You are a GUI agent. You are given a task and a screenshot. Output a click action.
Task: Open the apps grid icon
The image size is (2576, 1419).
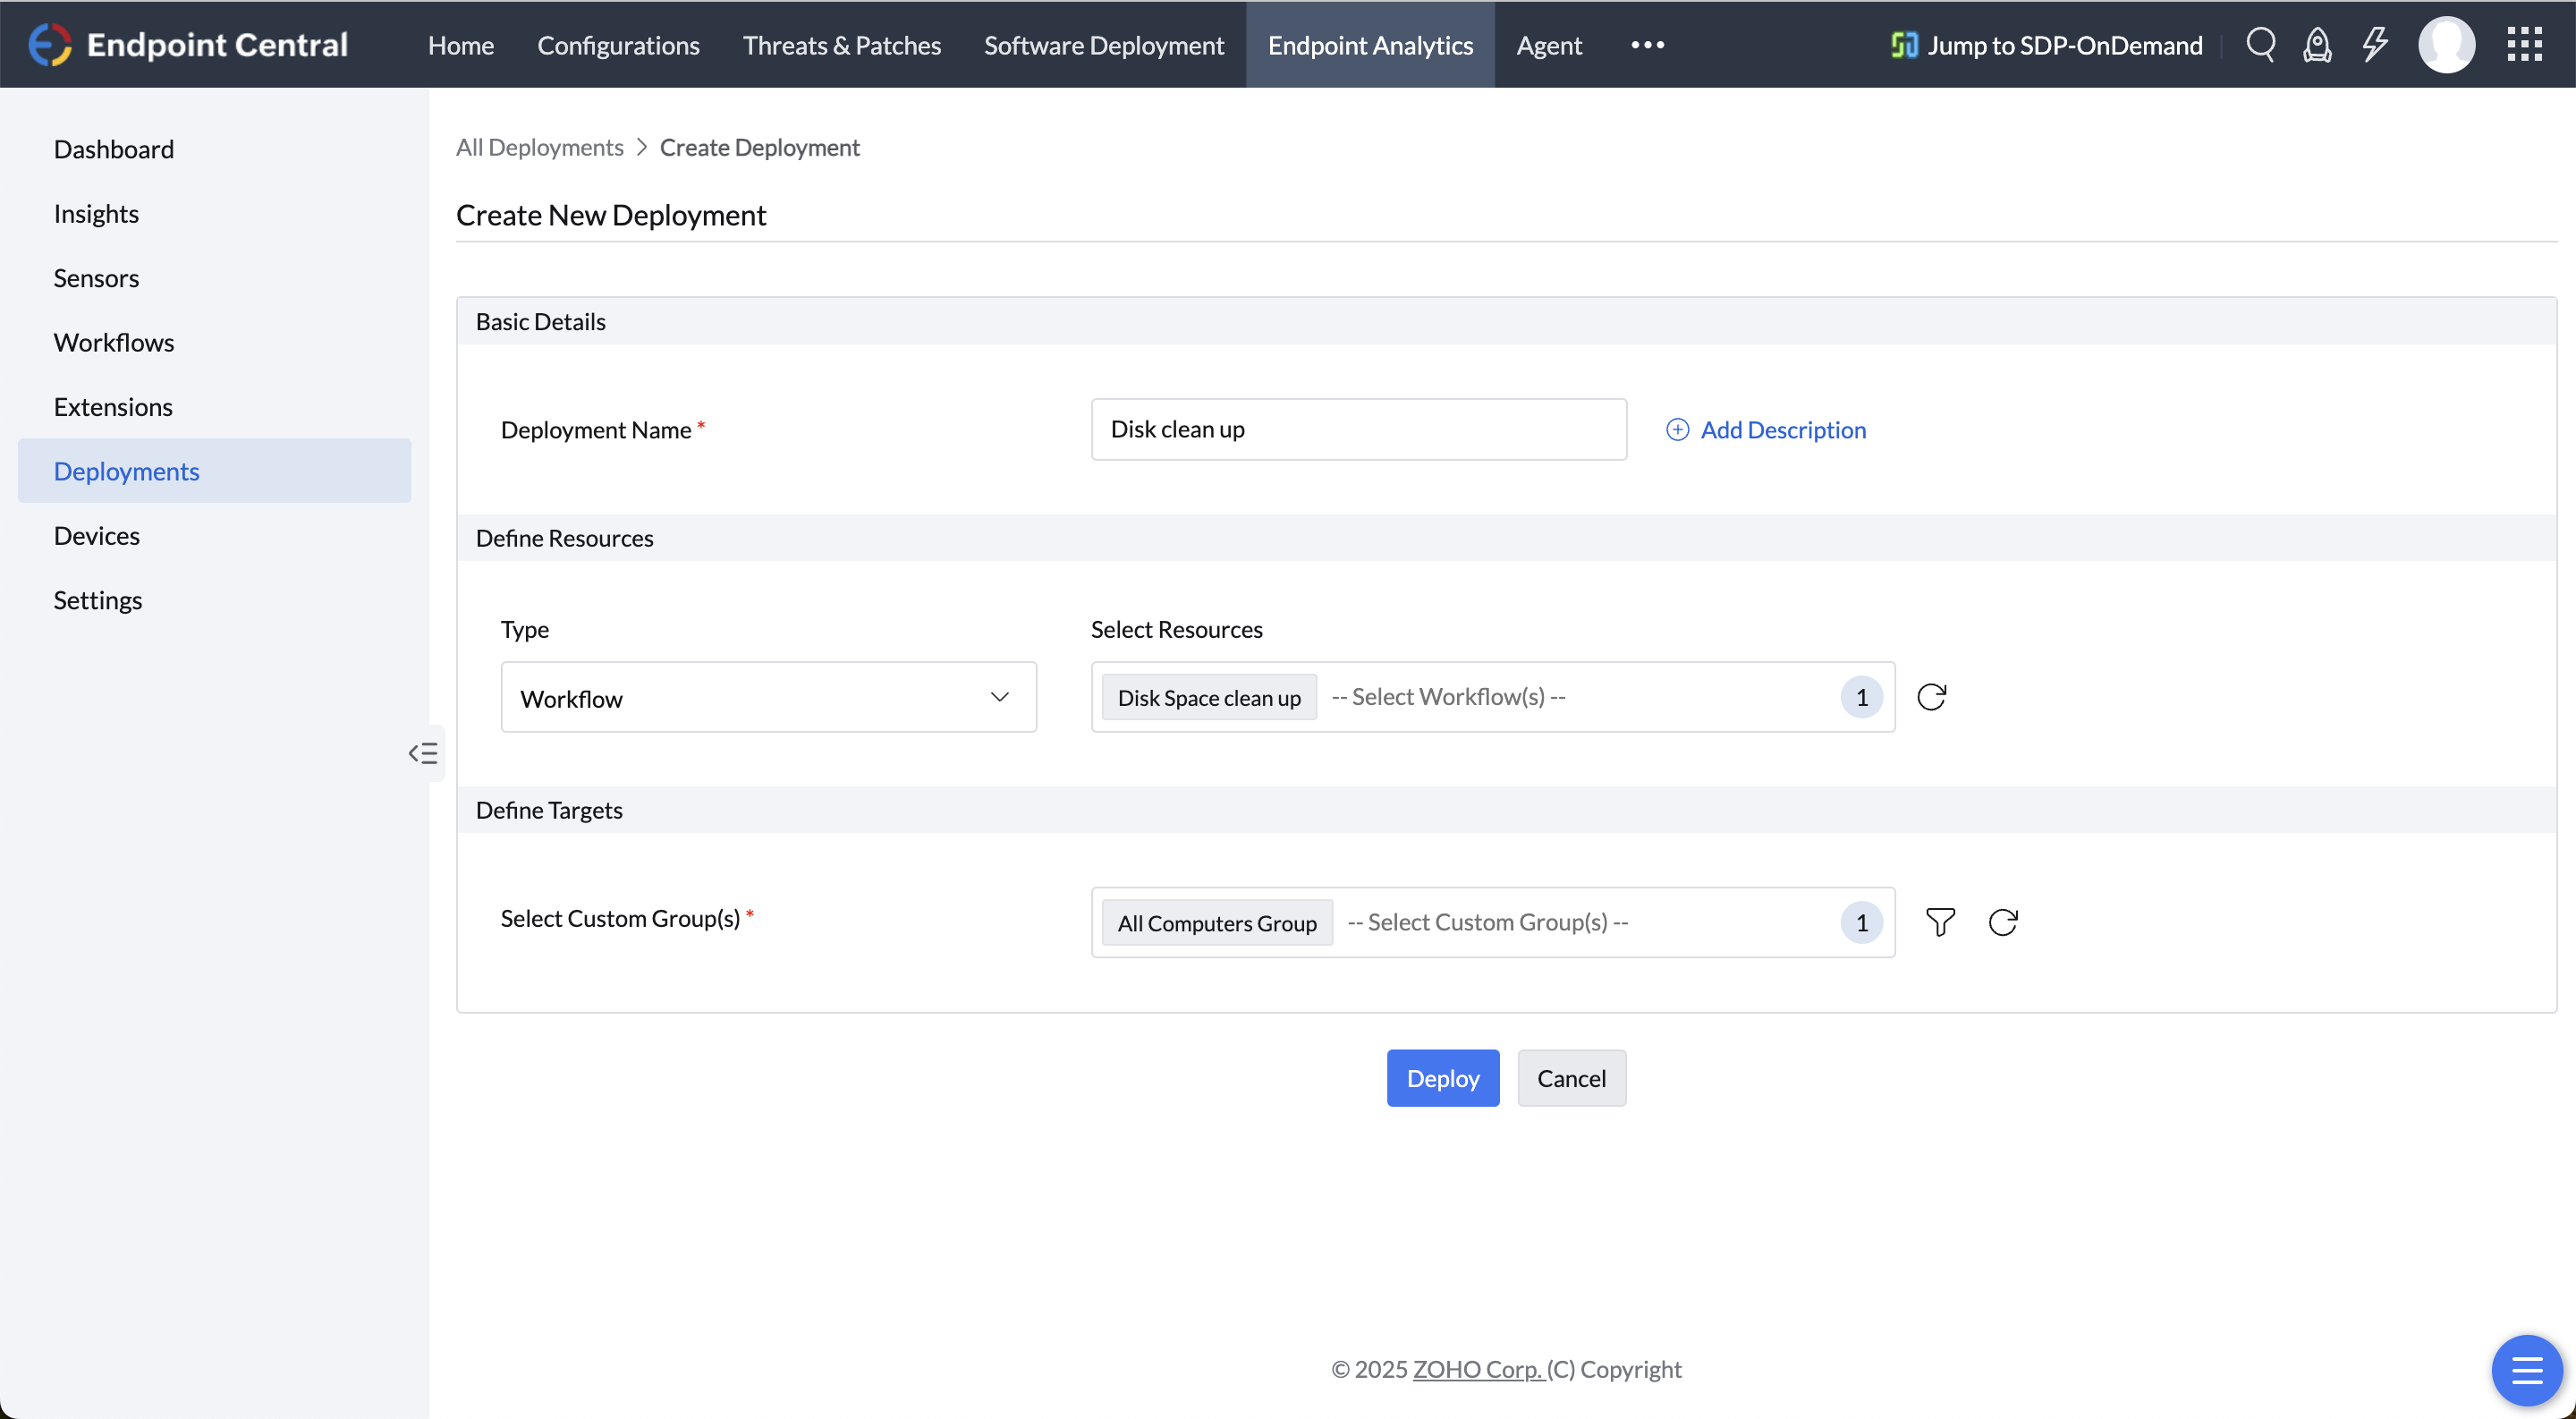tap(2524, 44)
